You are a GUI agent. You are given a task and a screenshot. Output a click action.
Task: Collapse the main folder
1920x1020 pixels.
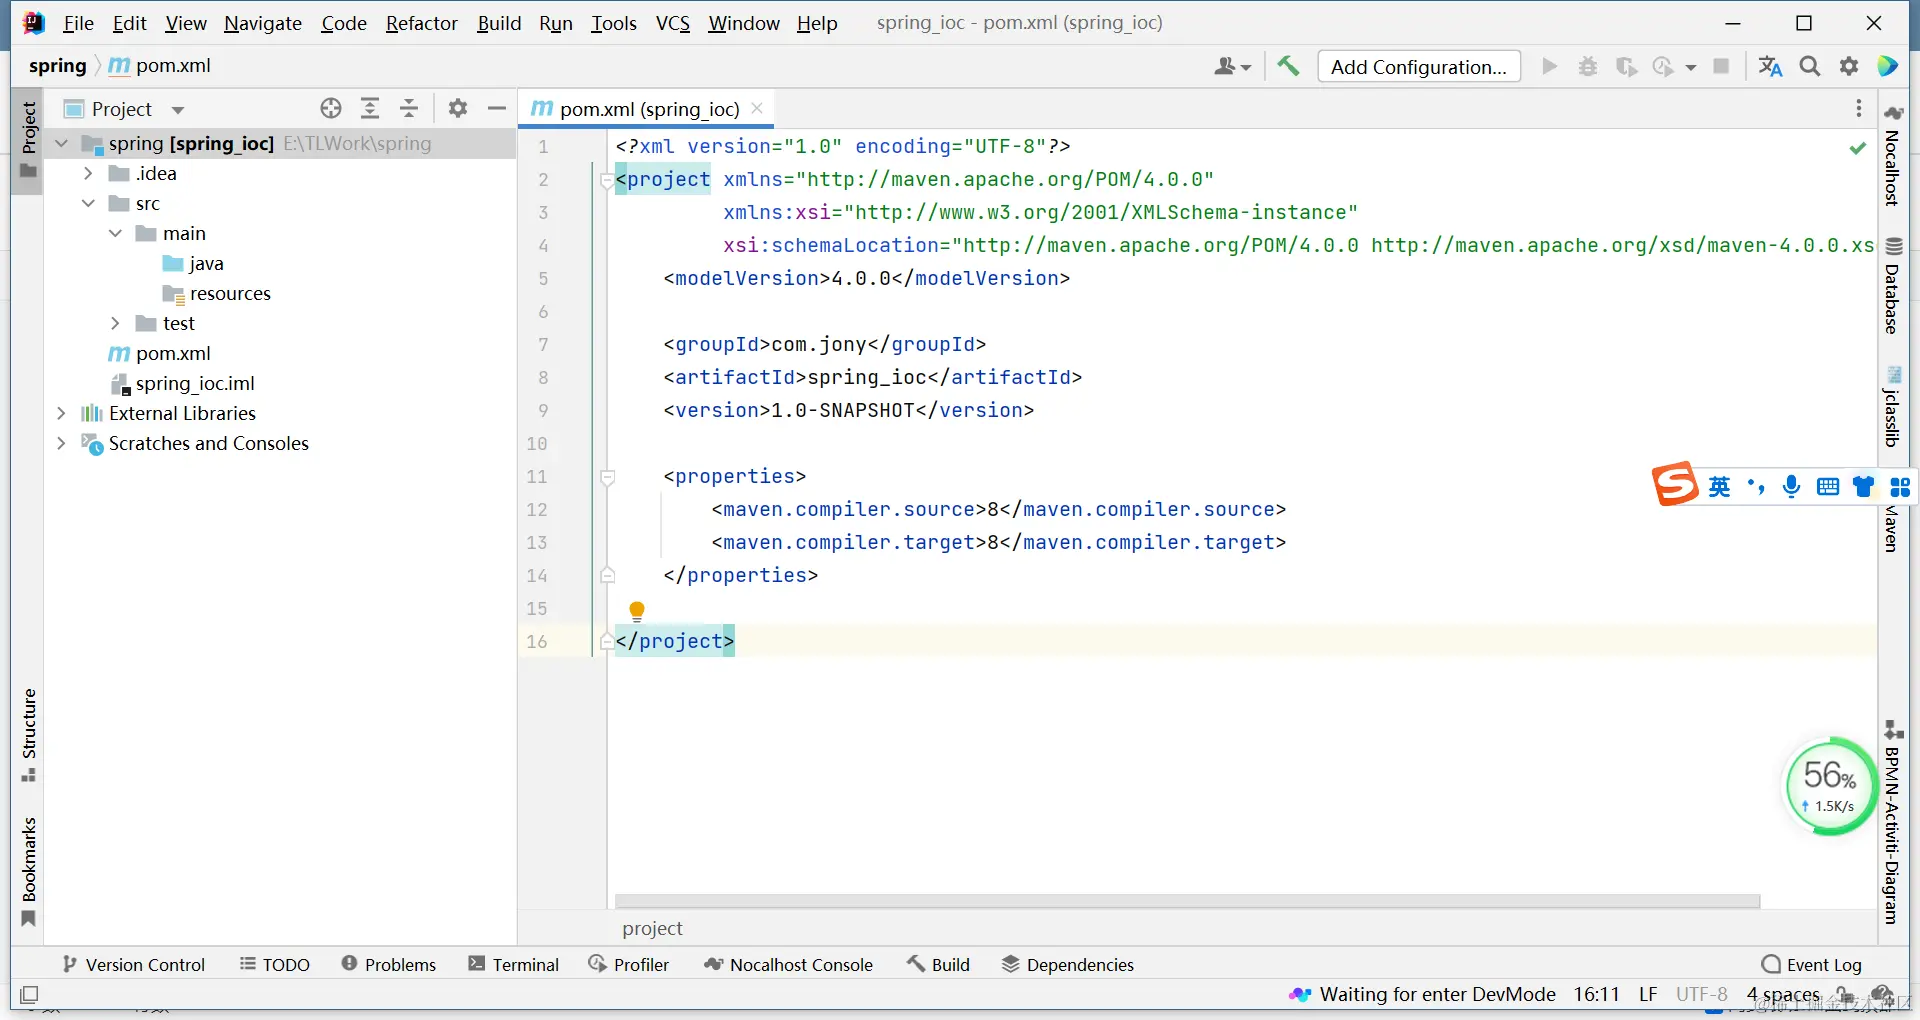pyautogui.click(x=115, y=233)
